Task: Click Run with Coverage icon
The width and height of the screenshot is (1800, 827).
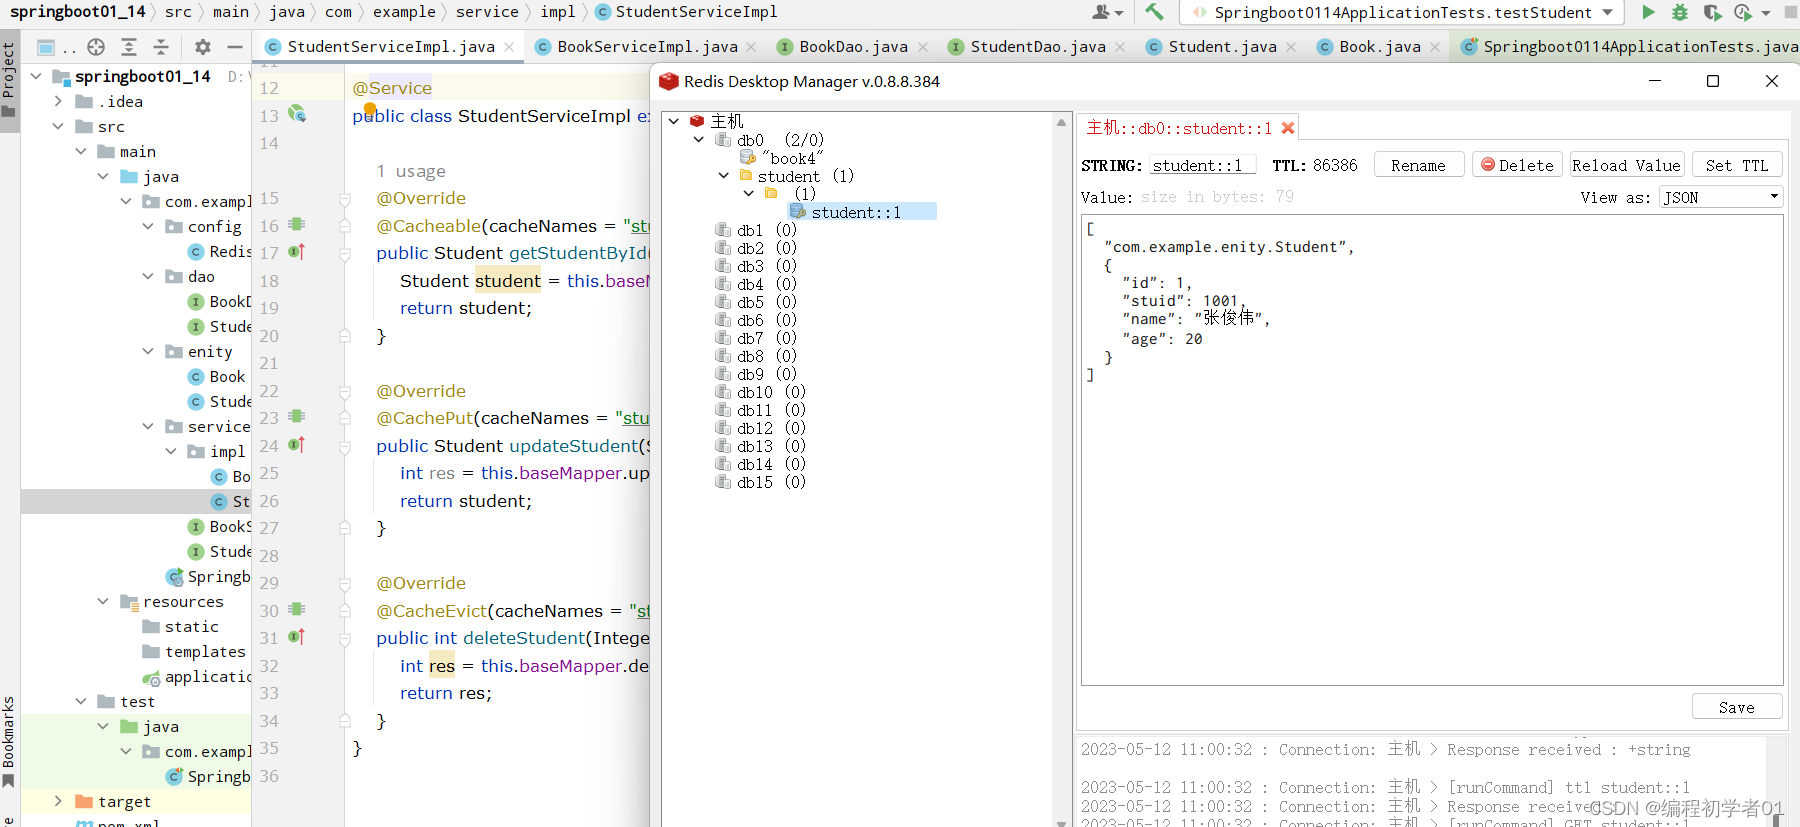Action: (x=1712, y=12)
